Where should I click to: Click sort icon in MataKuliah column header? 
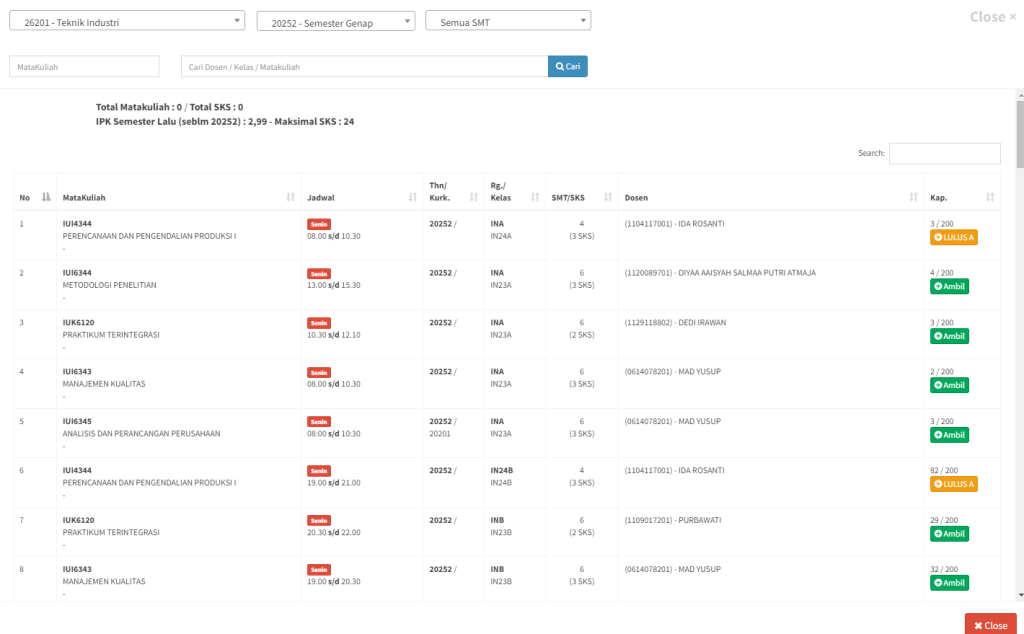tap(291, 197)
